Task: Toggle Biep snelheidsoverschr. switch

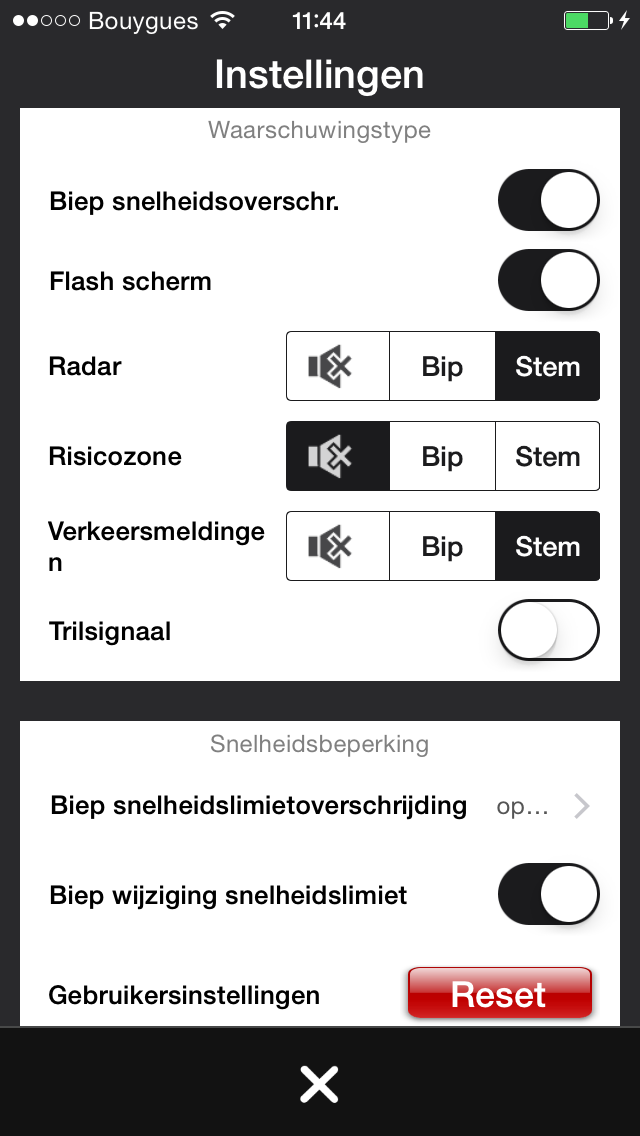Action: (548, 201)
